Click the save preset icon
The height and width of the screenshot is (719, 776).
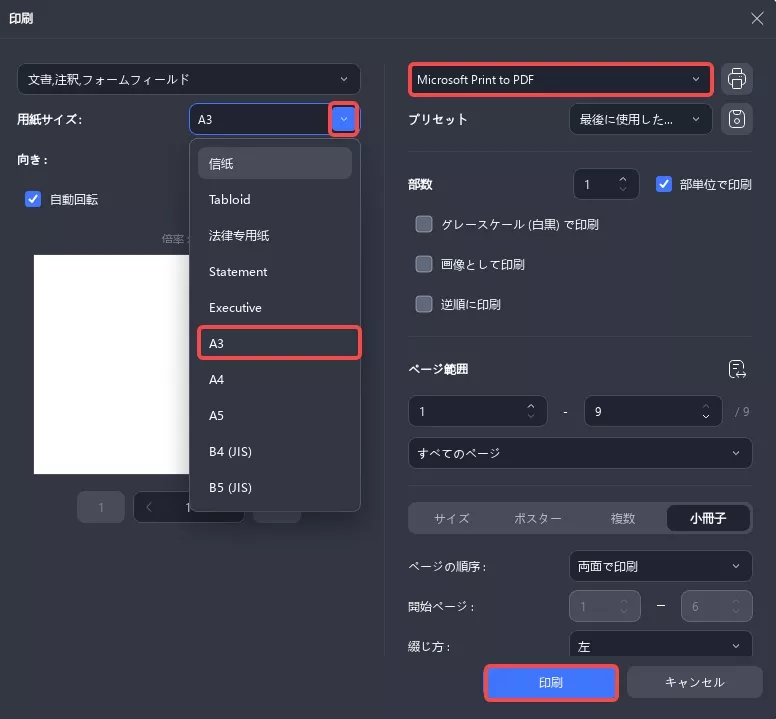click(x=736, y=119)
